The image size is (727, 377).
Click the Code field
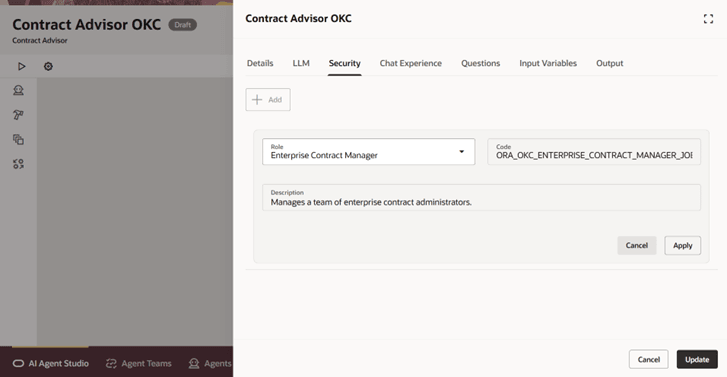pyautogui.click(x=594, y=152)
